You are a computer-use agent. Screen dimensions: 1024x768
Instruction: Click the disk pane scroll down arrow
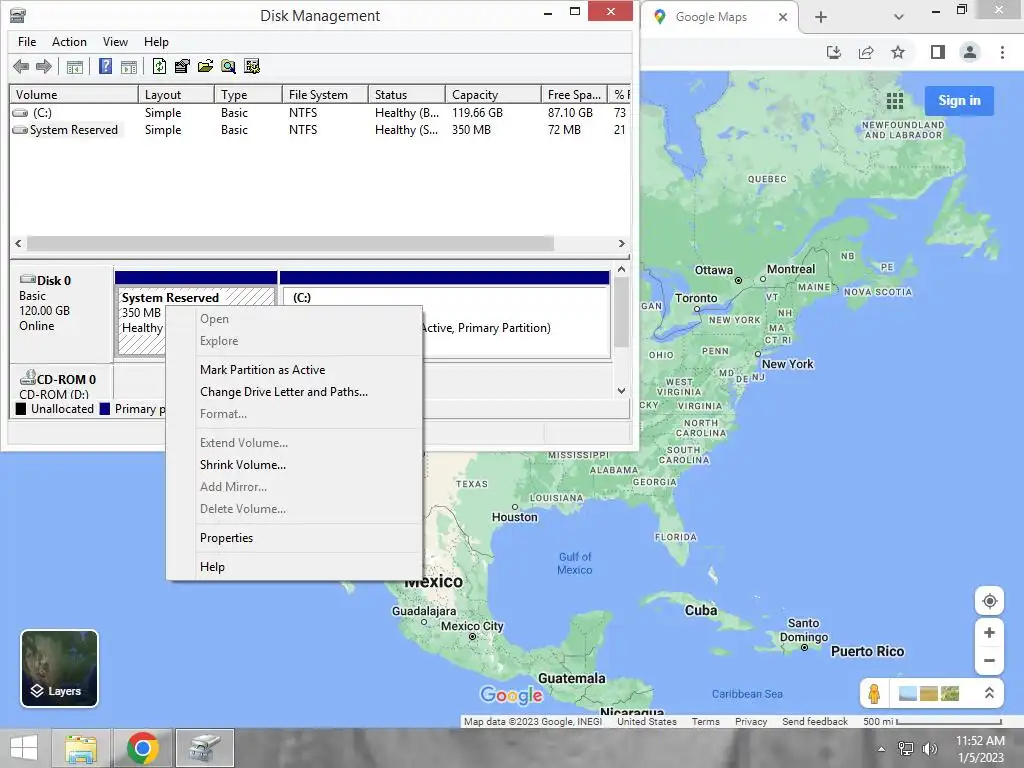(x=621, y=391)
